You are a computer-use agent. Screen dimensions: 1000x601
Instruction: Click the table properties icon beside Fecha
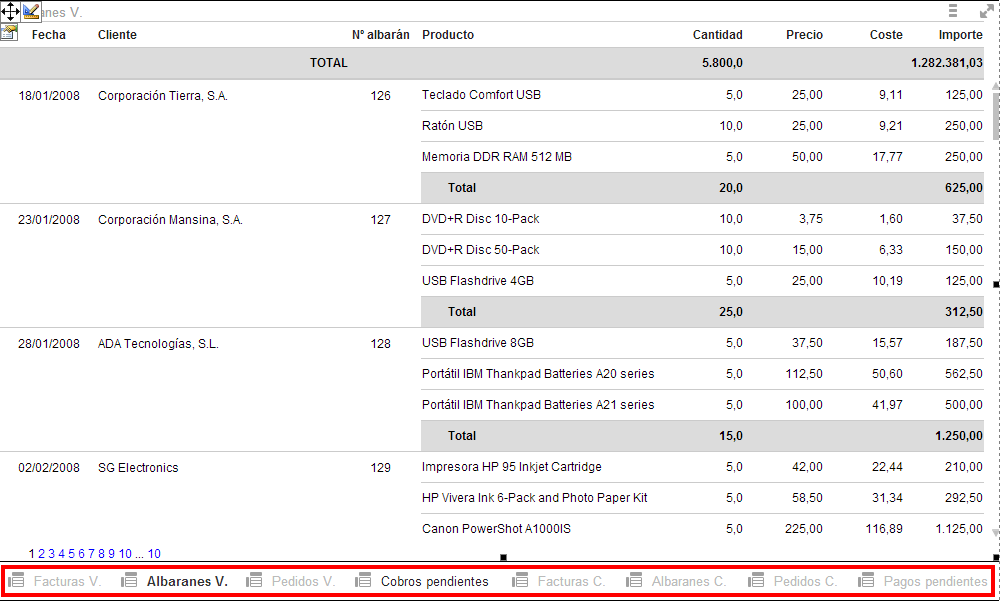click(9, 33)
